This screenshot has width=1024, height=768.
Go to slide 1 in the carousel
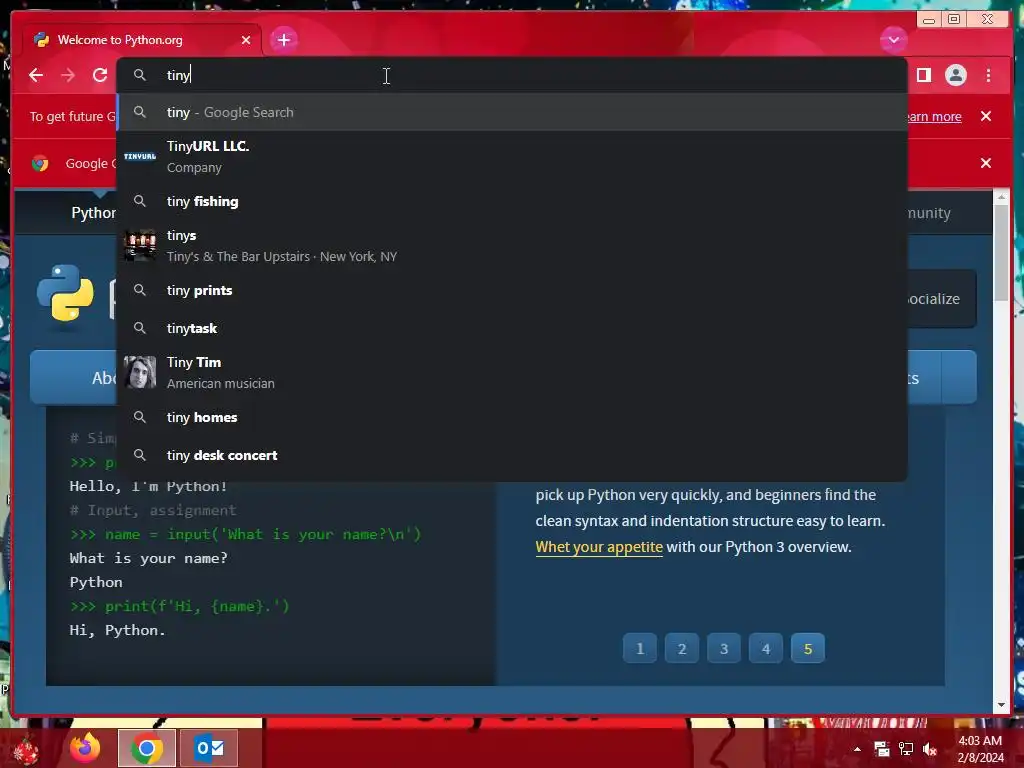click(640, 648)
